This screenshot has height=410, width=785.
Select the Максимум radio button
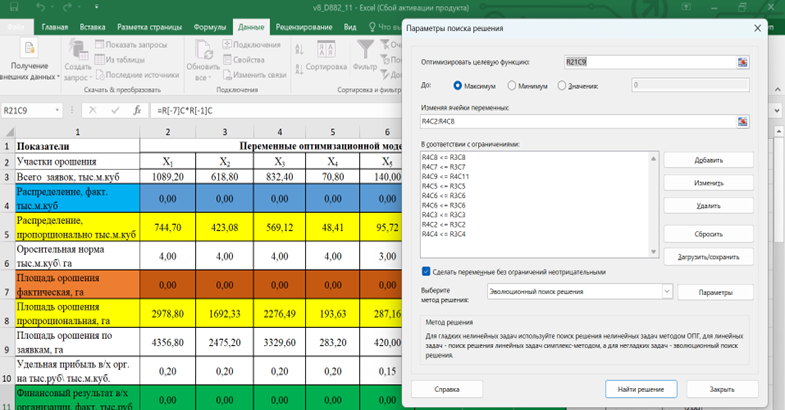coord(459,86)
